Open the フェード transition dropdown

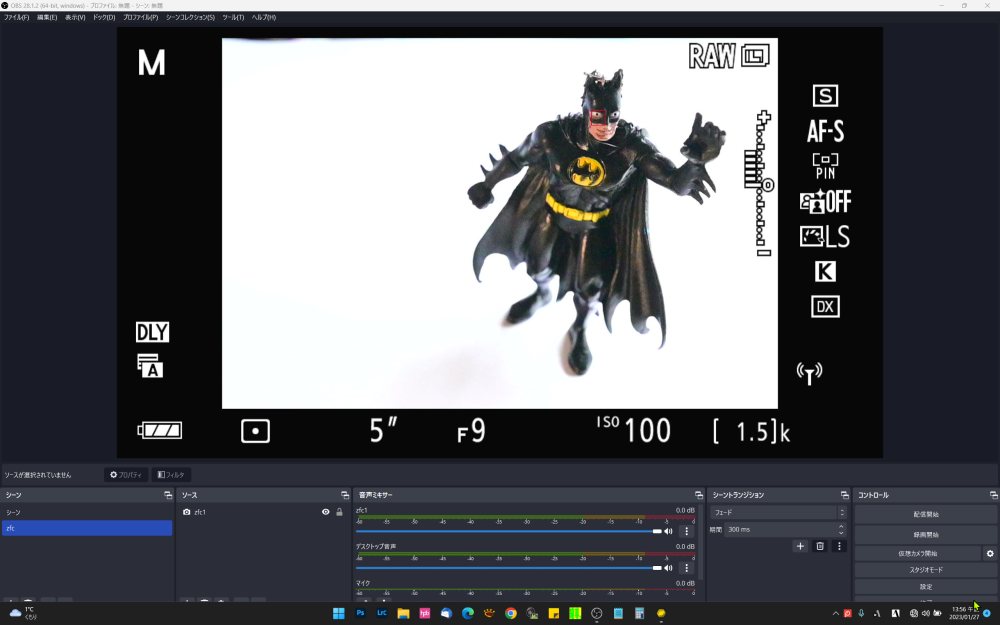tap(778, 512)
